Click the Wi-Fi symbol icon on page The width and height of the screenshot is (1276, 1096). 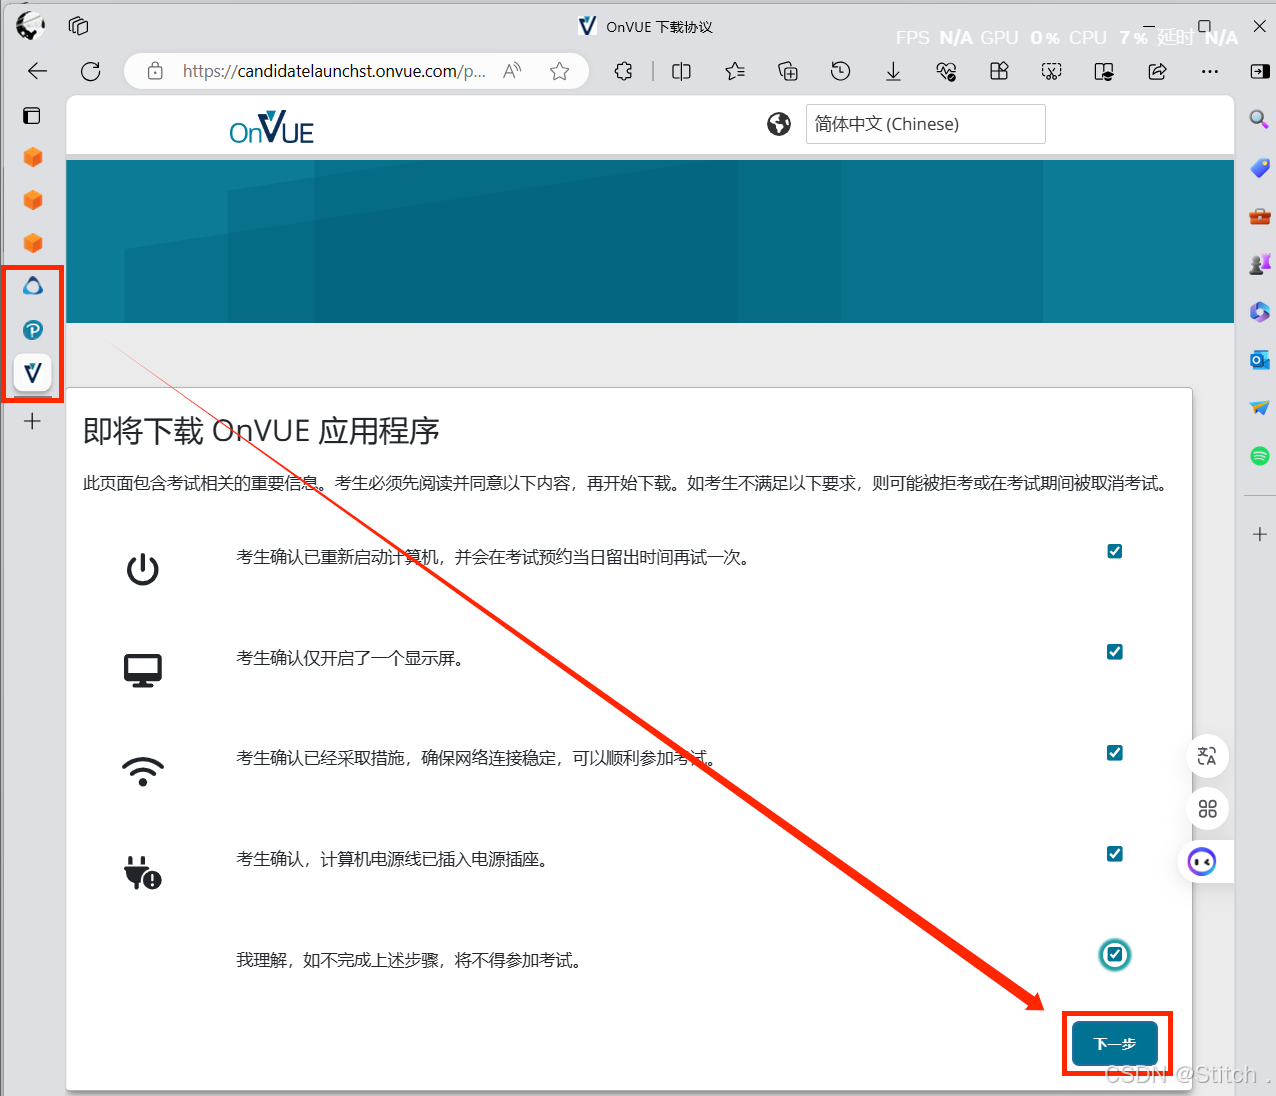click(x=143, y=771)
